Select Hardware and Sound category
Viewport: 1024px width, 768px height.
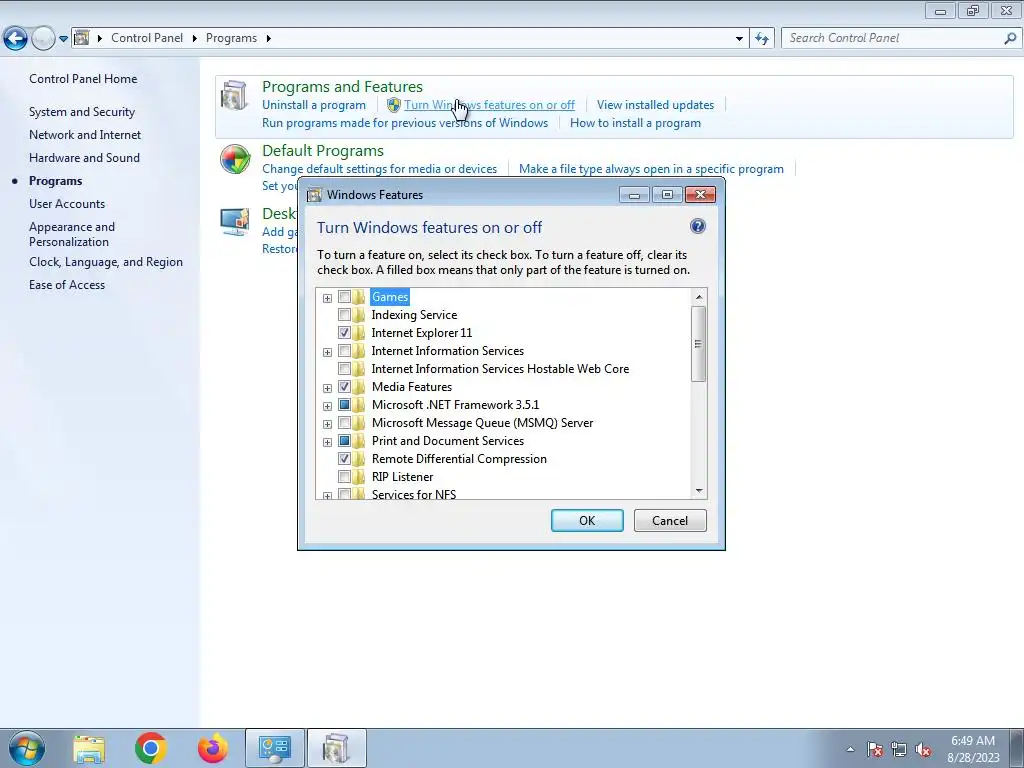84,157
